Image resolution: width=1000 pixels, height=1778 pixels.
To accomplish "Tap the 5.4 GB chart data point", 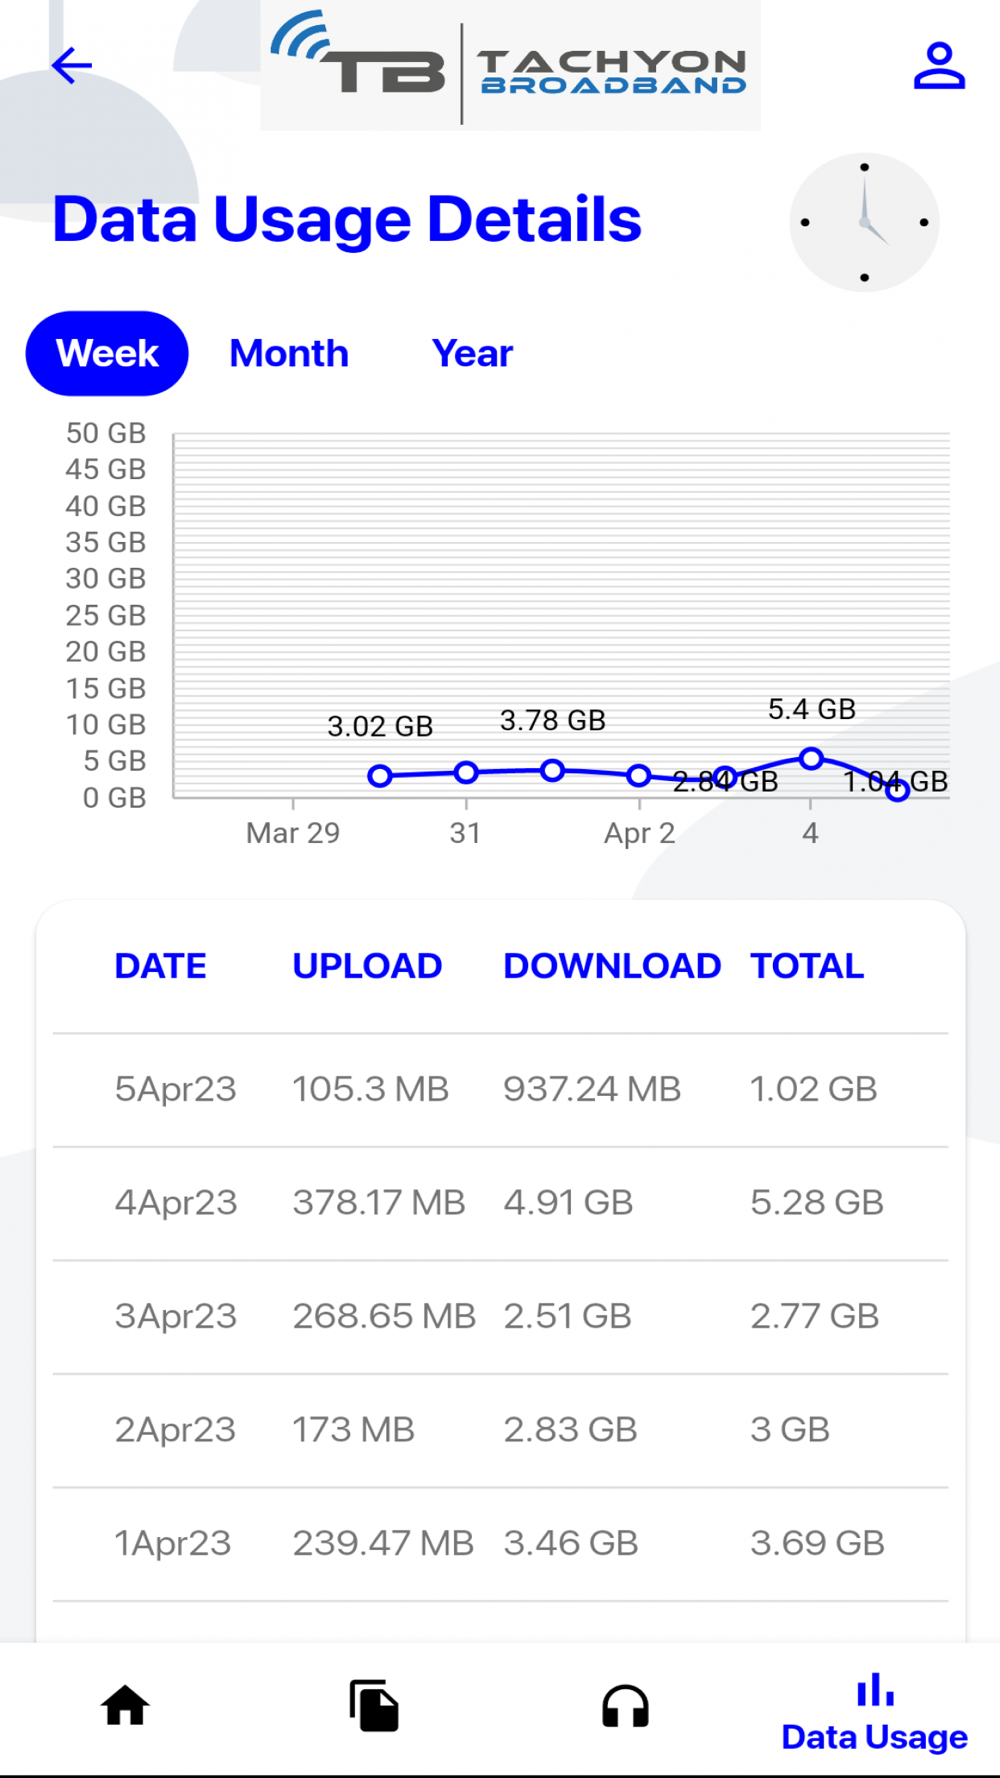I will click(x=811, y=759).
